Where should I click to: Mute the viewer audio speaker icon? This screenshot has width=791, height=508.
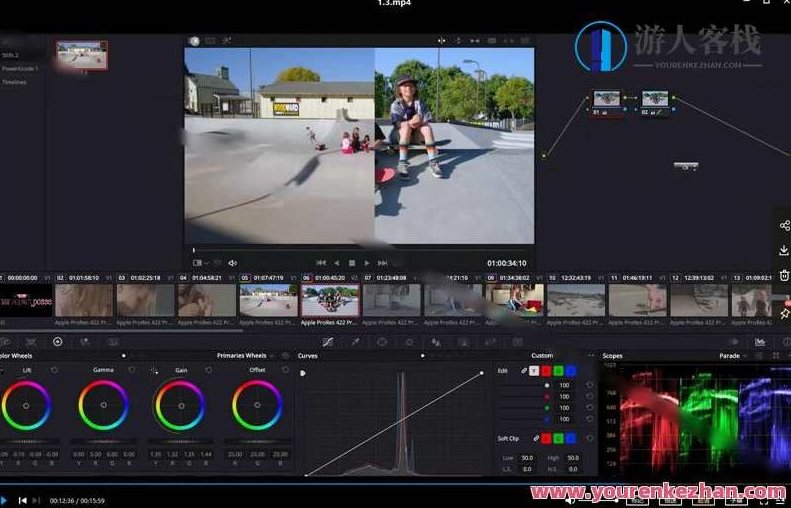[x=232, y=263]
